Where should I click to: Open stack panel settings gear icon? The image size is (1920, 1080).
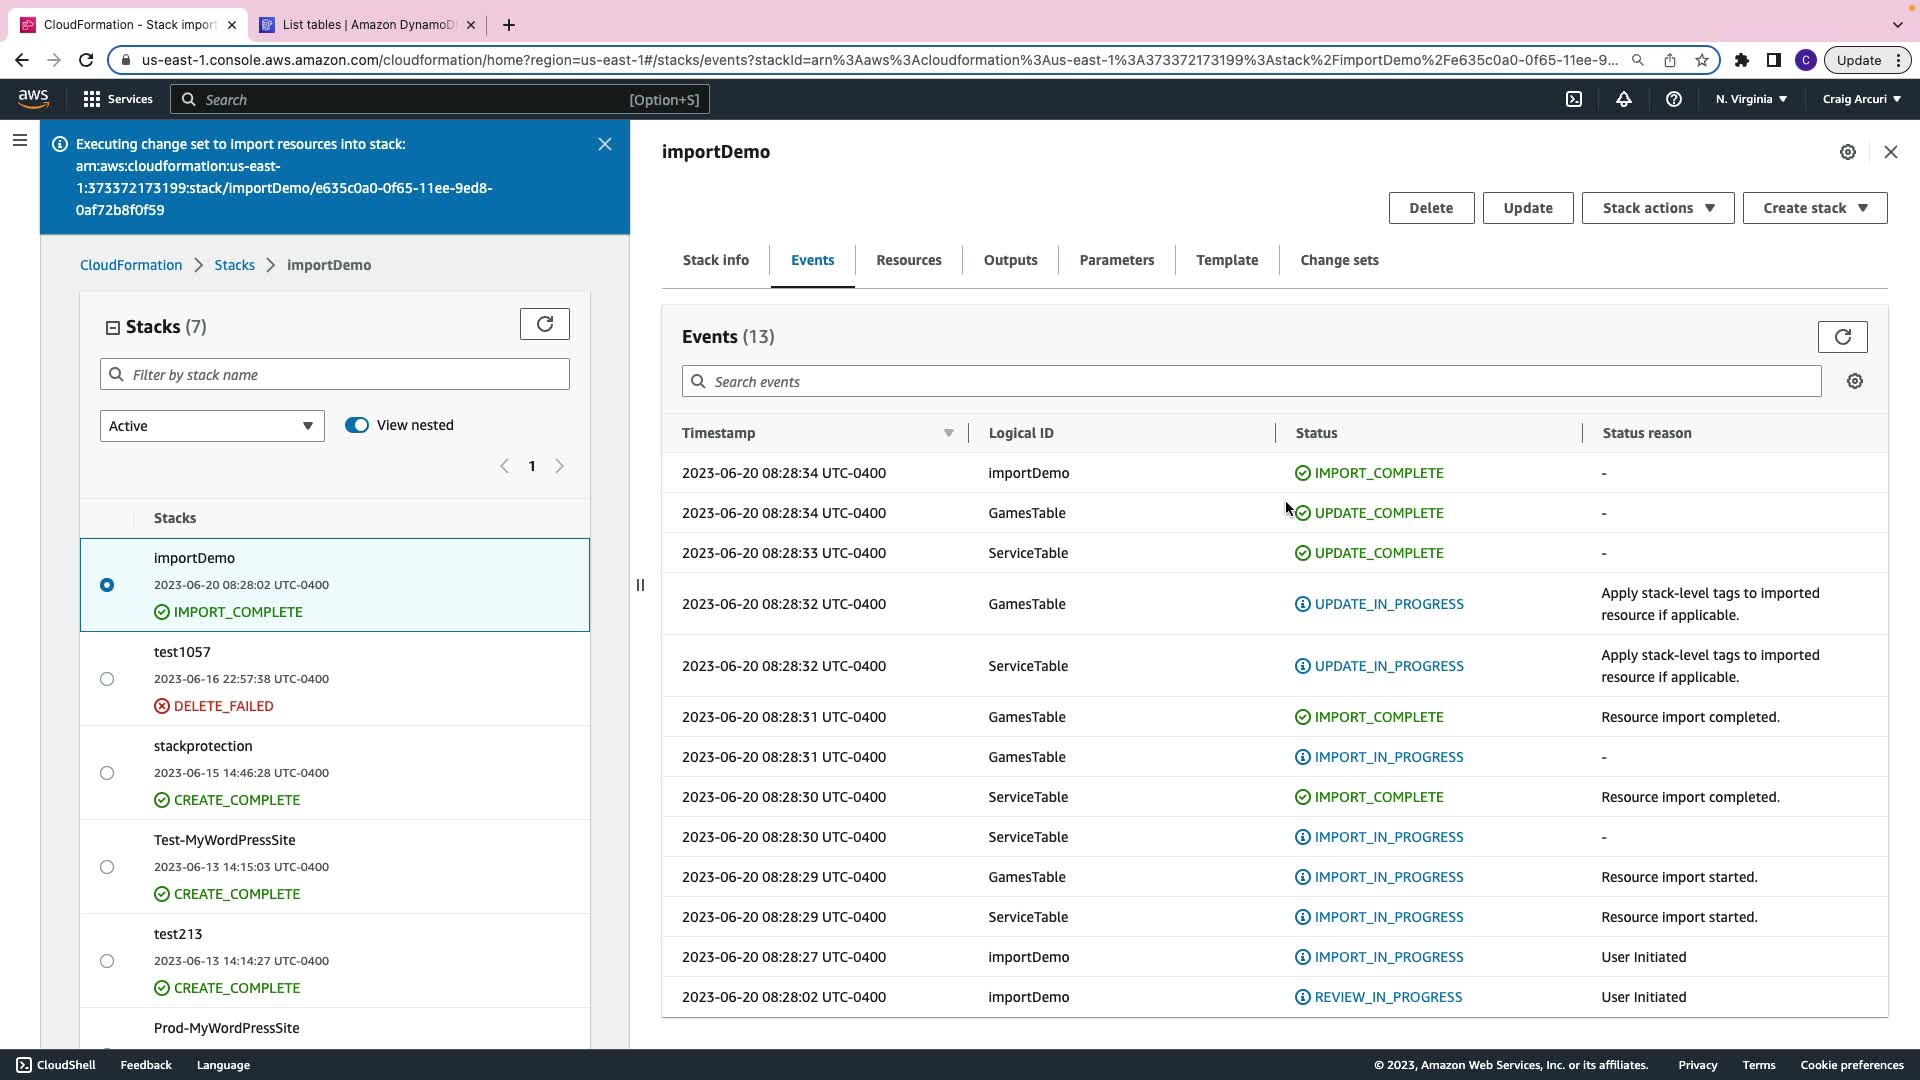point(1848,152)
